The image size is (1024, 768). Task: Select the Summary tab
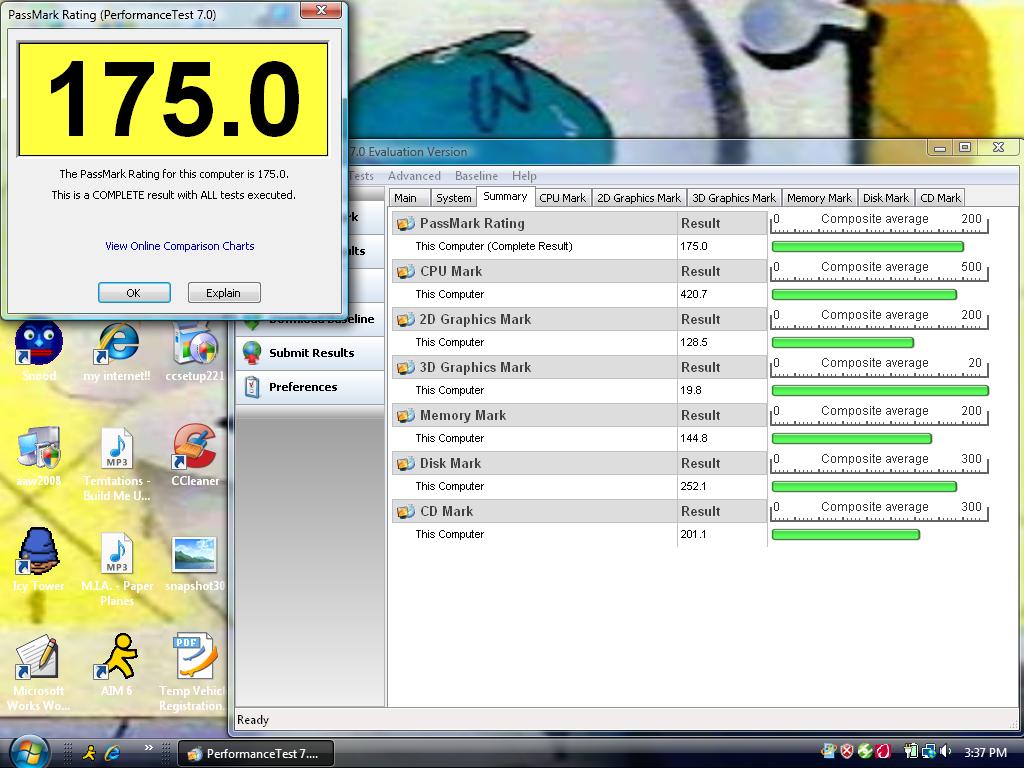[505, 197]
